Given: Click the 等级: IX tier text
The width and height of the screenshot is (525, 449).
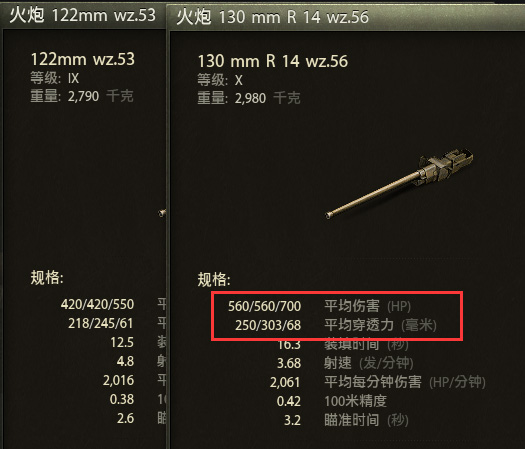Looking at the screenshot, I should (55, 78).
